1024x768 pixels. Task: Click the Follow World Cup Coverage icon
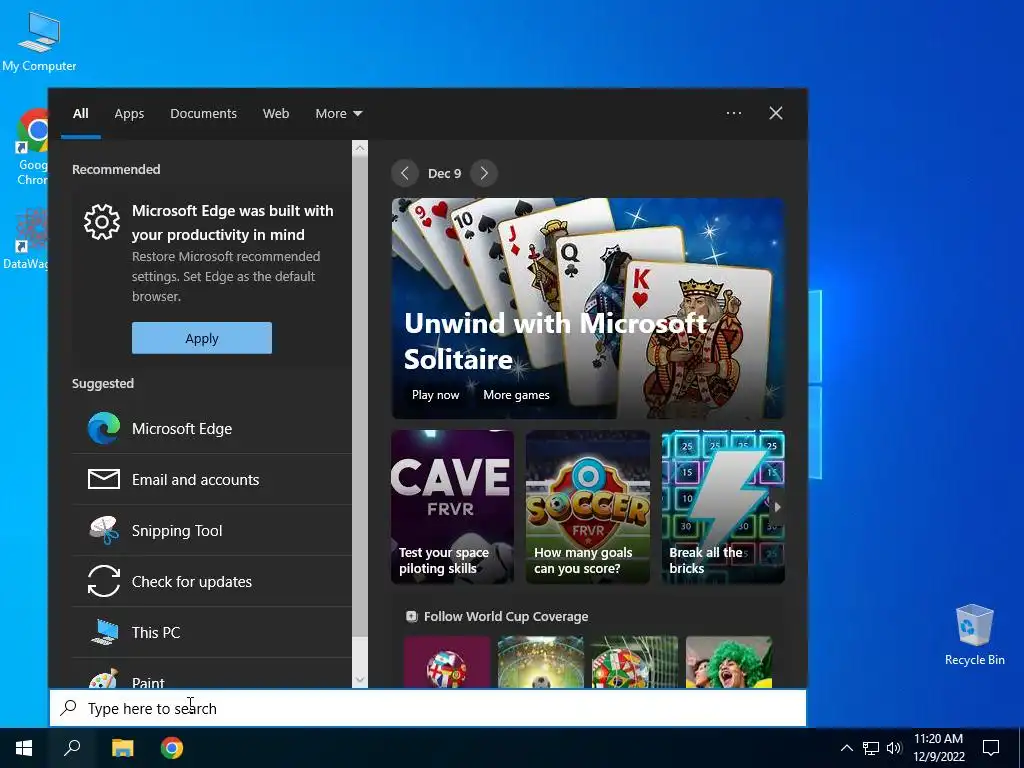pos(411,616)
